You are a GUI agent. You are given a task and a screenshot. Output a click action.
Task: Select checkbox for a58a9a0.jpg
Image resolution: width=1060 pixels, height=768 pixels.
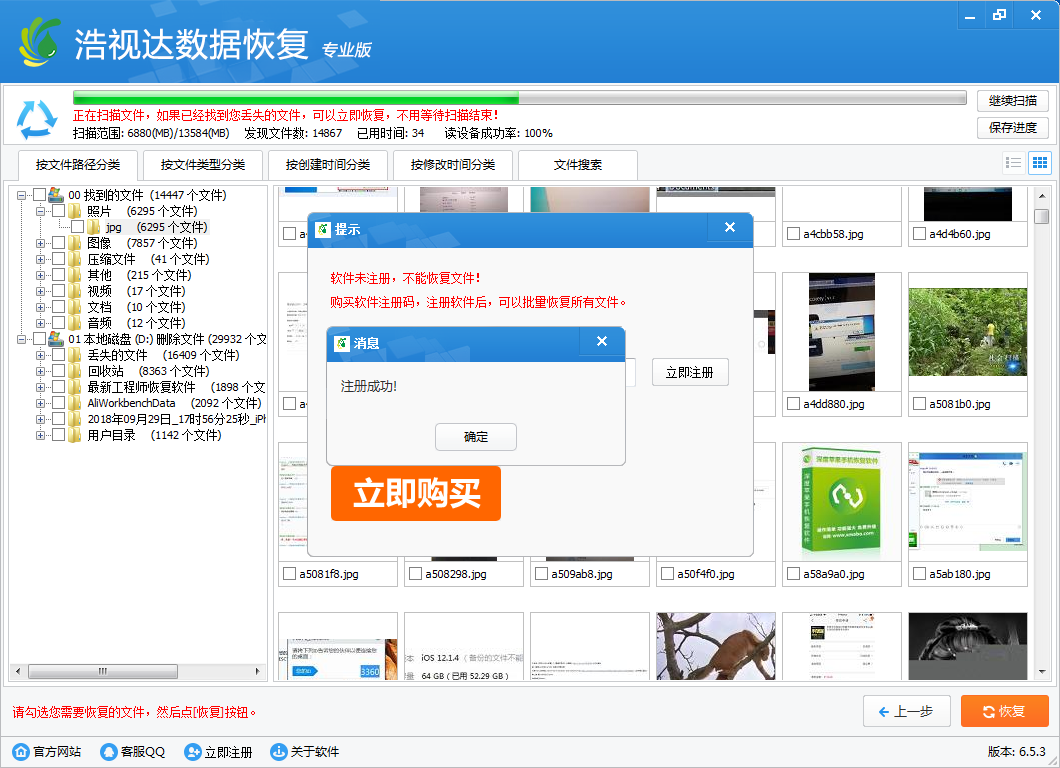(x=794, y=574)
